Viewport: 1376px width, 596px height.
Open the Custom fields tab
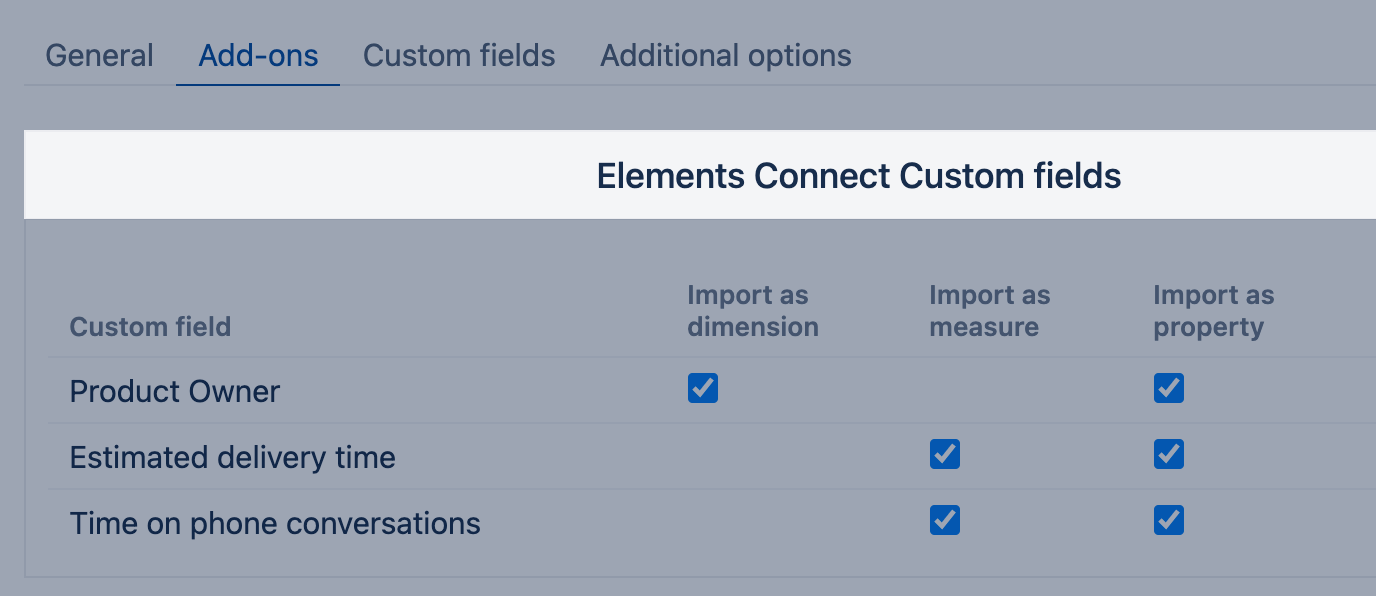(459, 55)
